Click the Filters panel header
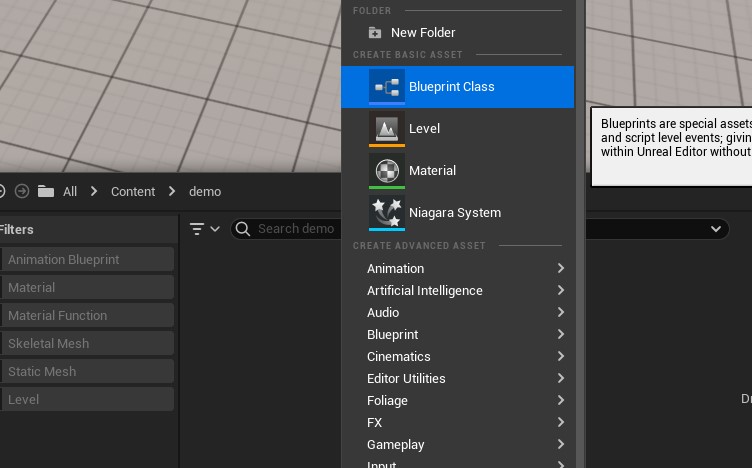This screenshot has height=468, width=752. (x=89, y=229)
